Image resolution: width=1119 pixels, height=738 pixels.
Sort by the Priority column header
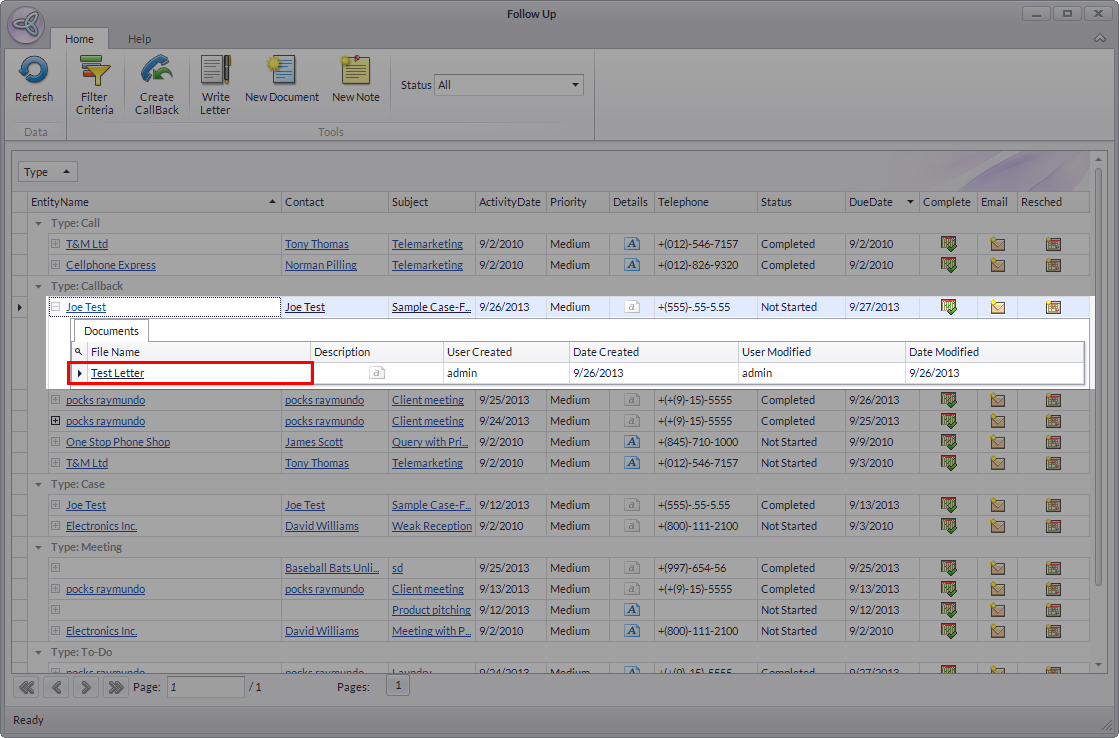(568, 202)
